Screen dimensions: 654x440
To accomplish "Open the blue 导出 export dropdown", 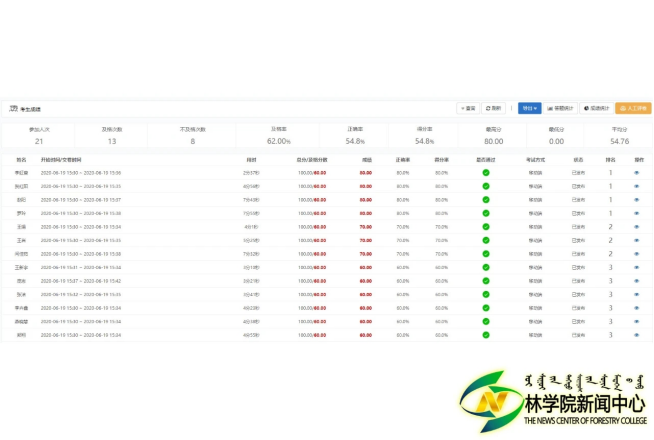I will click(529, 108).
